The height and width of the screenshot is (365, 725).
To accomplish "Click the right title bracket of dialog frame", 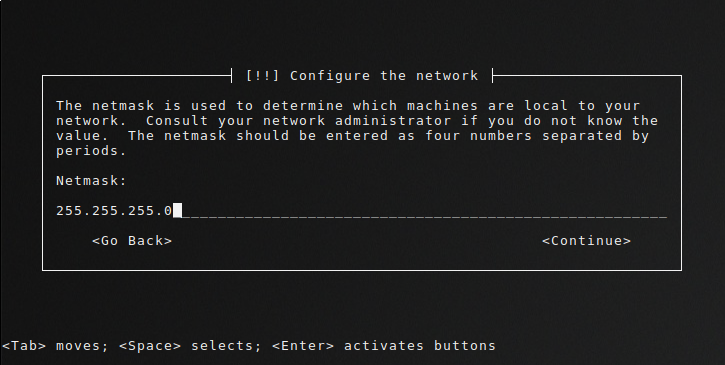I will click(493, 75).
